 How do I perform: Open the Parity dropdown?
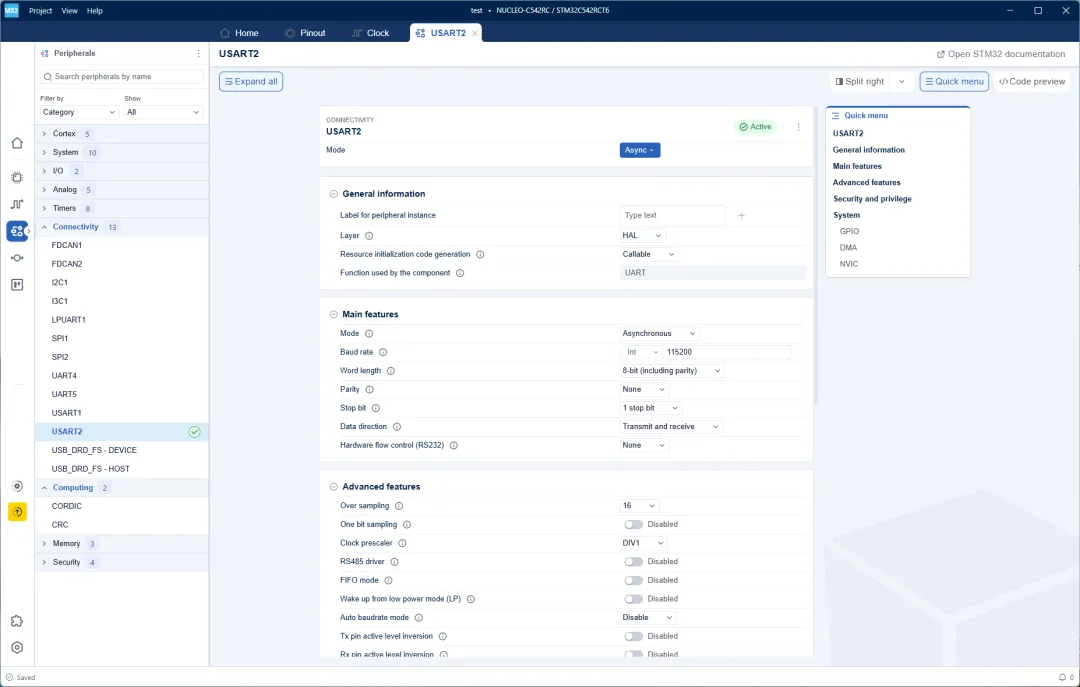tap(643, 389)
